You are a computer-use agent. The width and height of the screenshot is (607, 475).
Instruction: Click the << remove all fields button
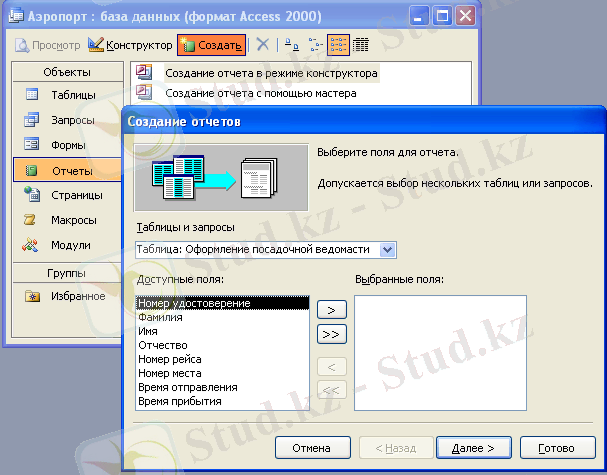click(332, 390)
